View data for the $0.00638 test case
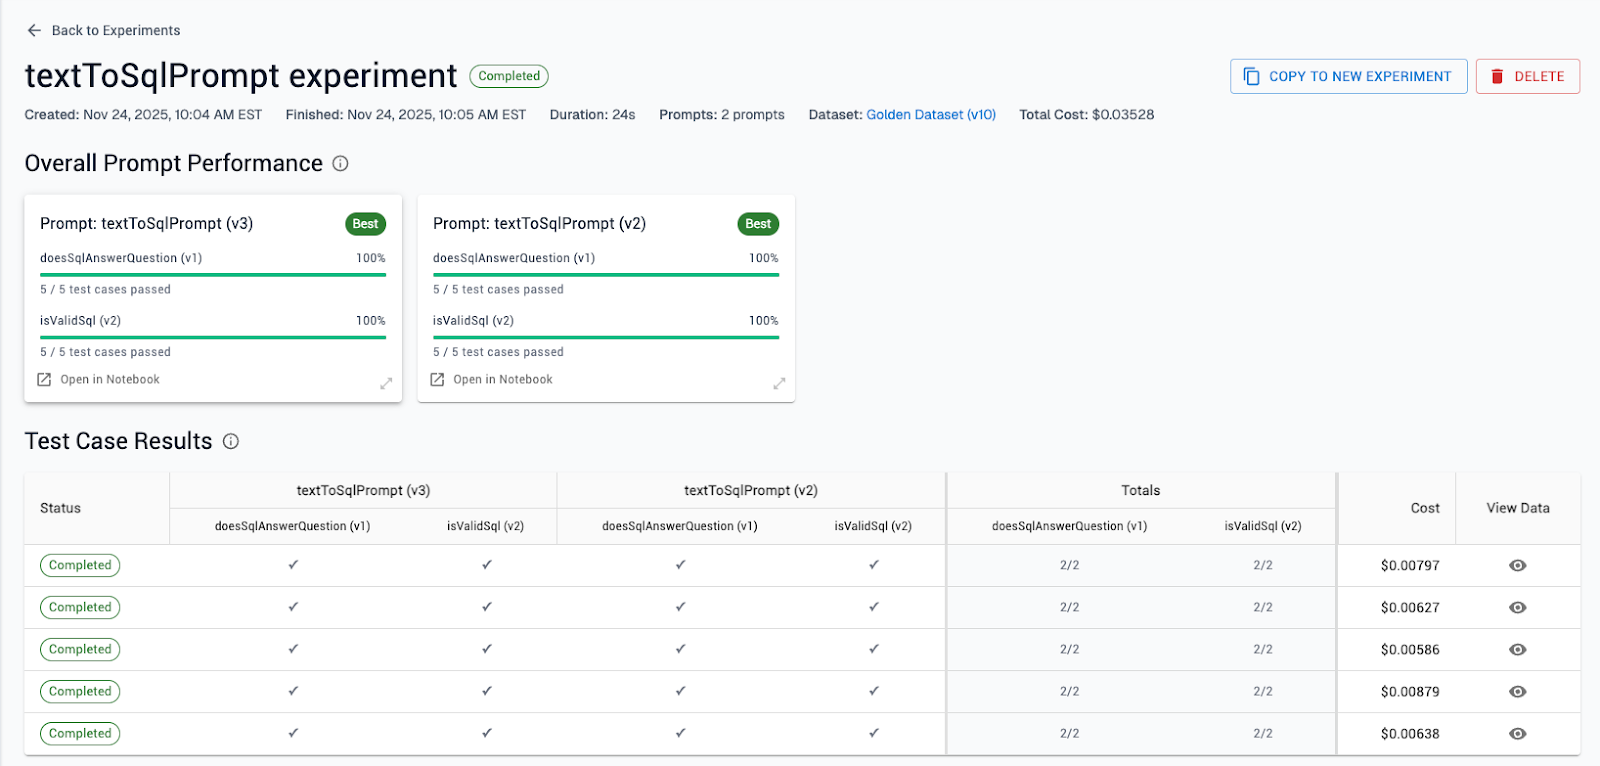The image size is (1600, 766). [x=1517, y=734]
